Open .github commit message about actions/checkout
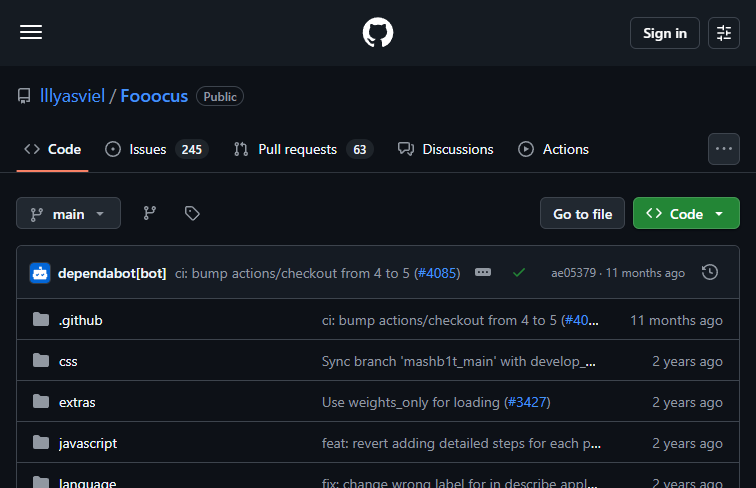 coord(441,320)
